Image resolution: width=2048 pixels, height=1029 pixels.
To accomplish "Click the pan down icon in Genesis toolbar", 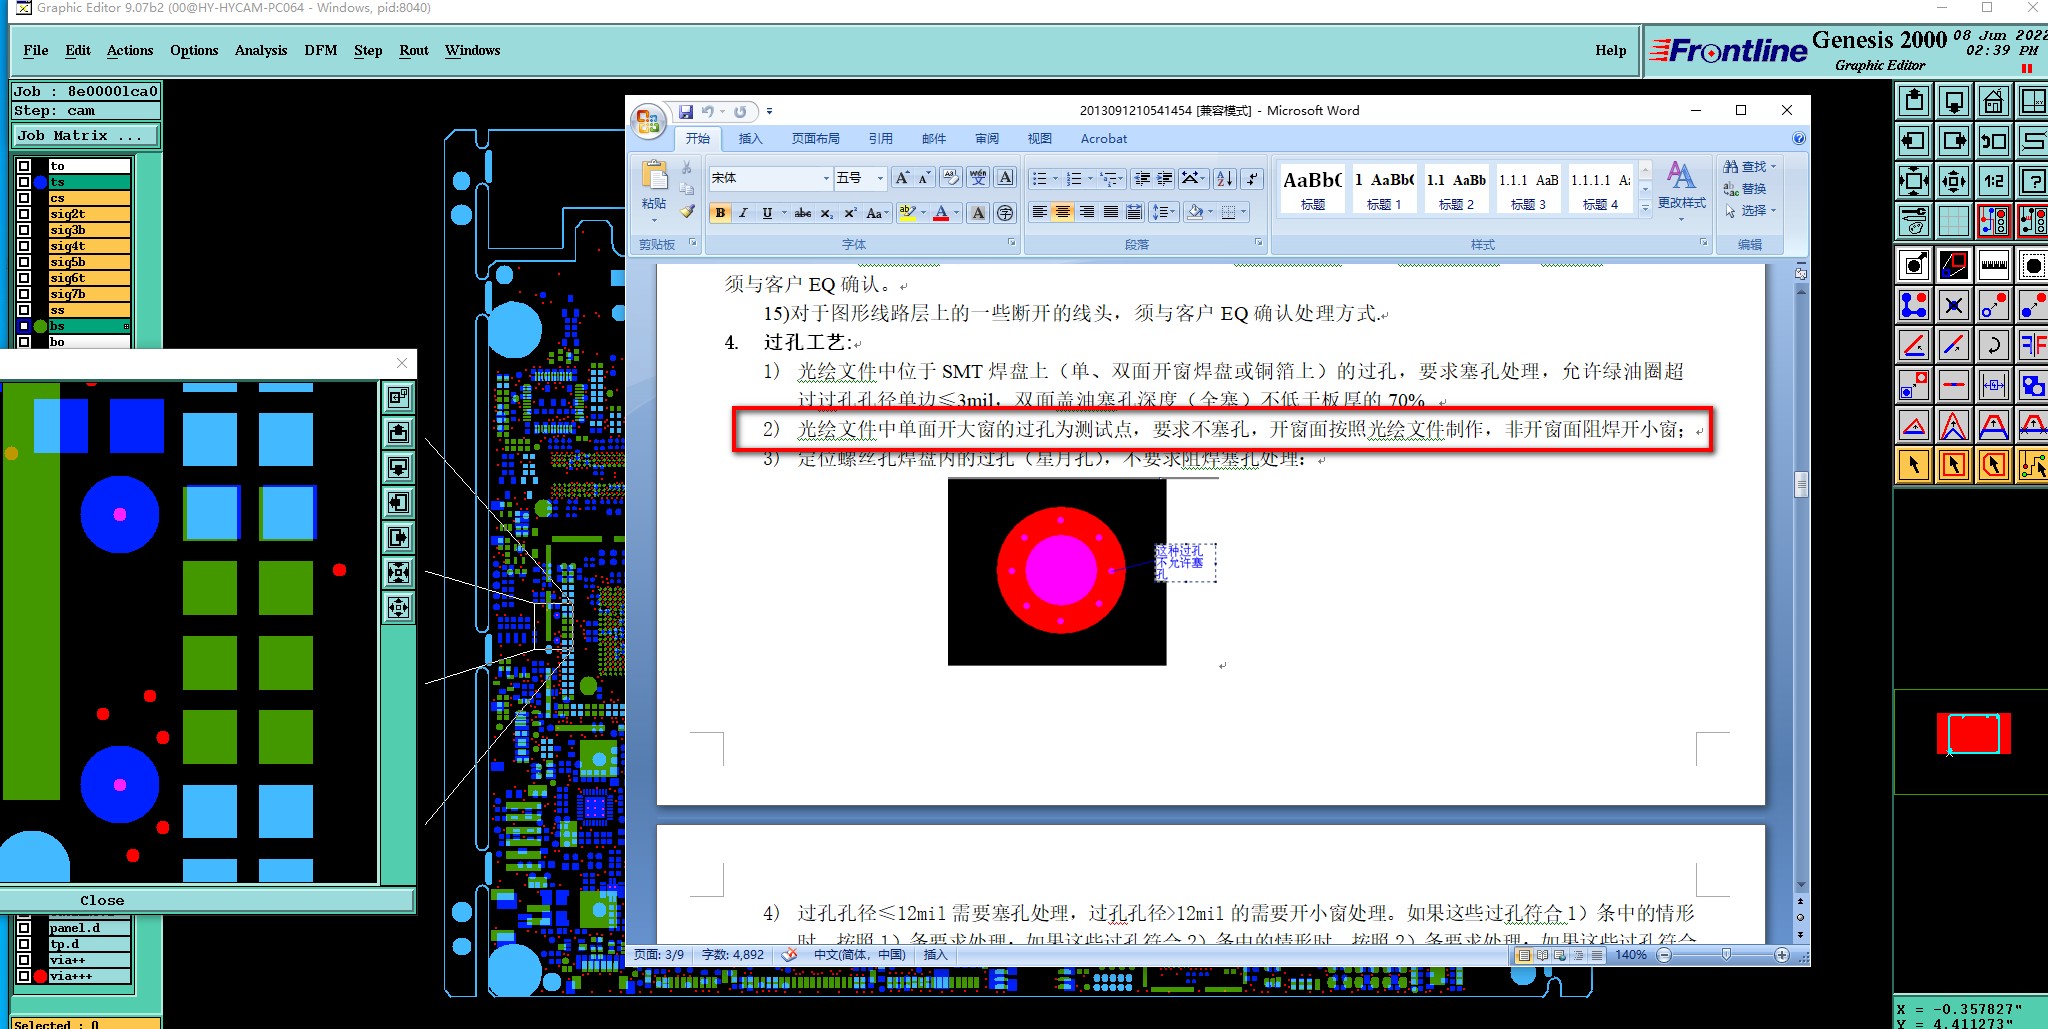I will [x=1954, y=101].
